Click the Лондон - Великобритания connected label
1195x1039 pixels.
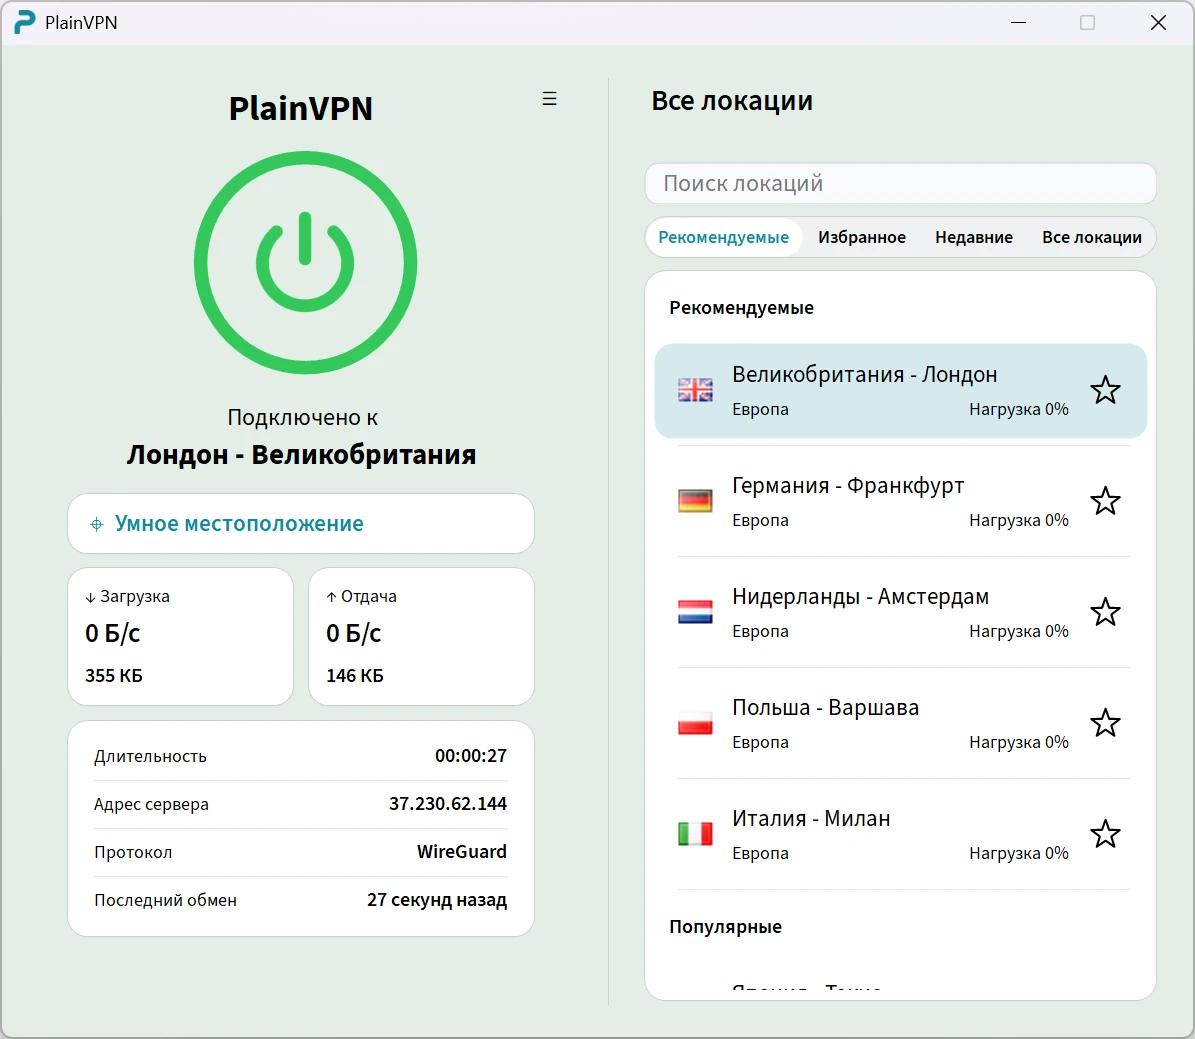[301, 455]
